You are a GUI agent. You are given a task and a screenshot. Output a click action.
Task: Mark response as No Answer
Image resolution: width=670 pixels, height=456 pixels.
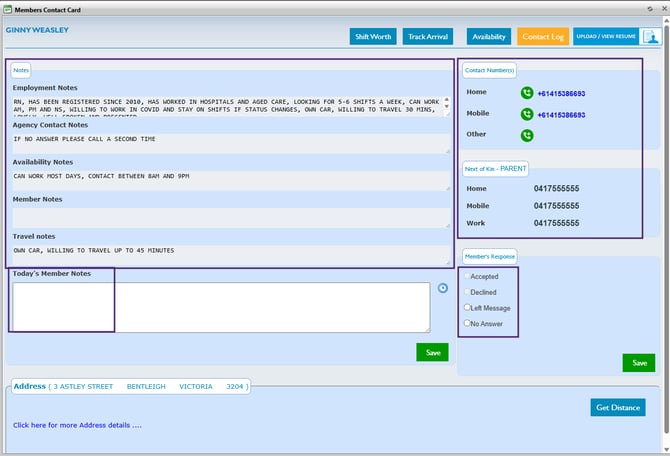[466, 323]
